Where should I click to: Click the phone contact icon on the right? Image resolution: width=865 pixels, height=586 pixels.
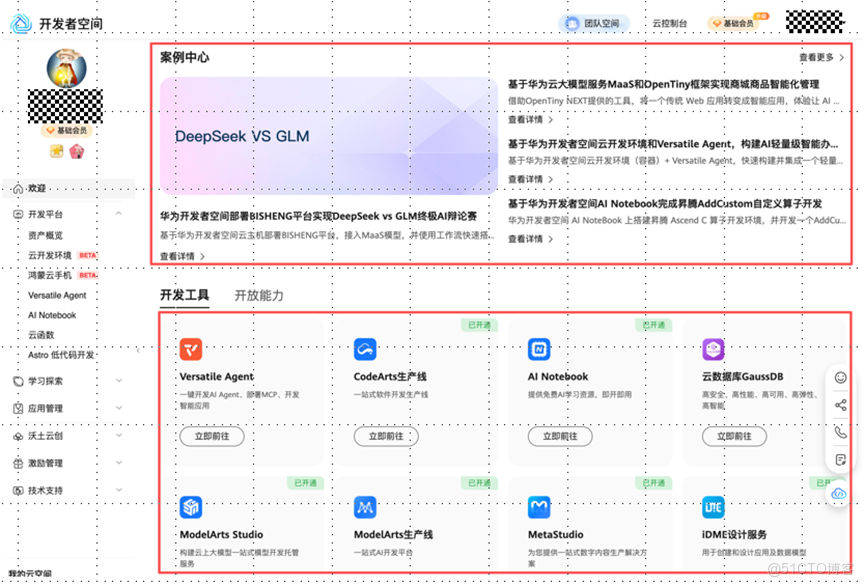(840, 432)
